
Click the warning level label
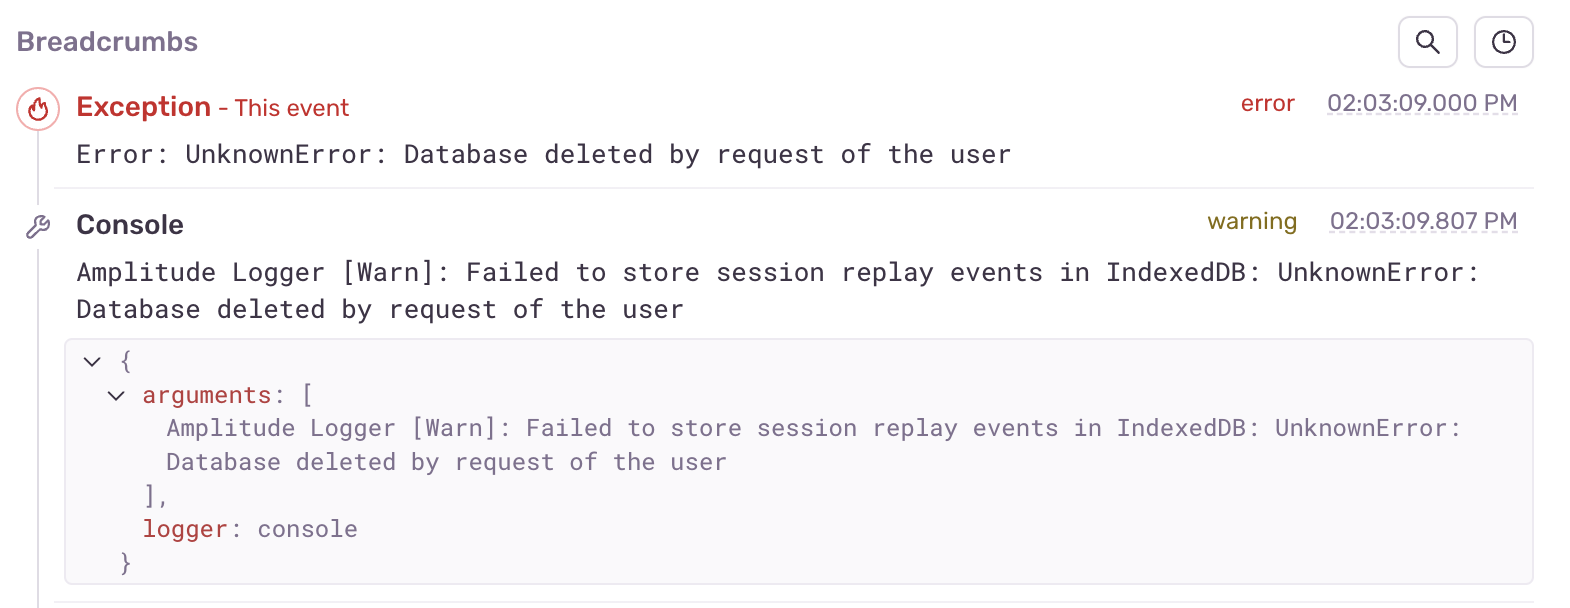click(x=1251, y=222)
